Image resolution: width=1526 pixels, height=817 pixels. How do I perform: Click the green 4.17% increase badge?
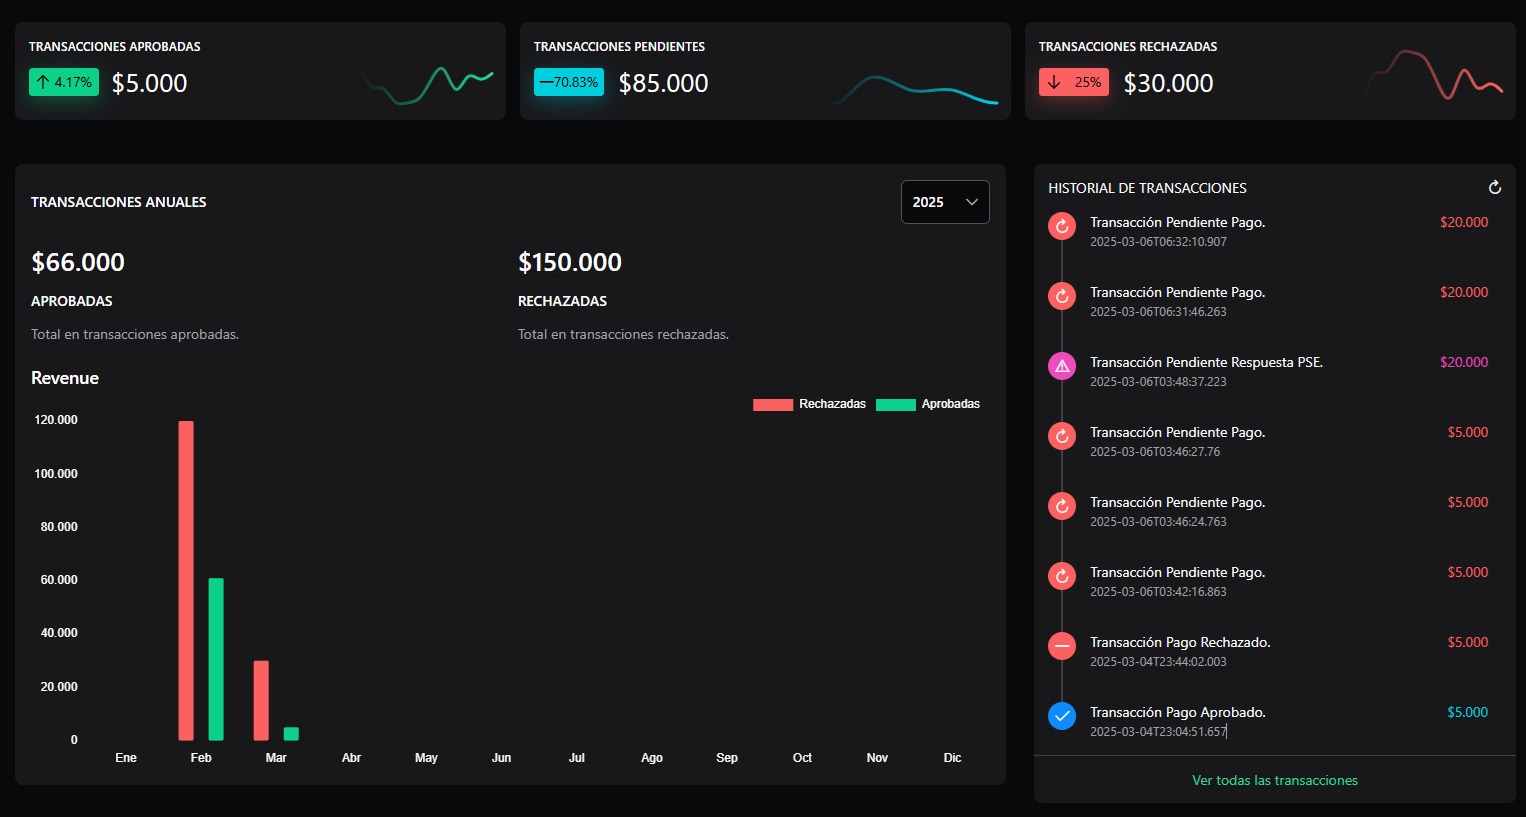click(64, 82)
